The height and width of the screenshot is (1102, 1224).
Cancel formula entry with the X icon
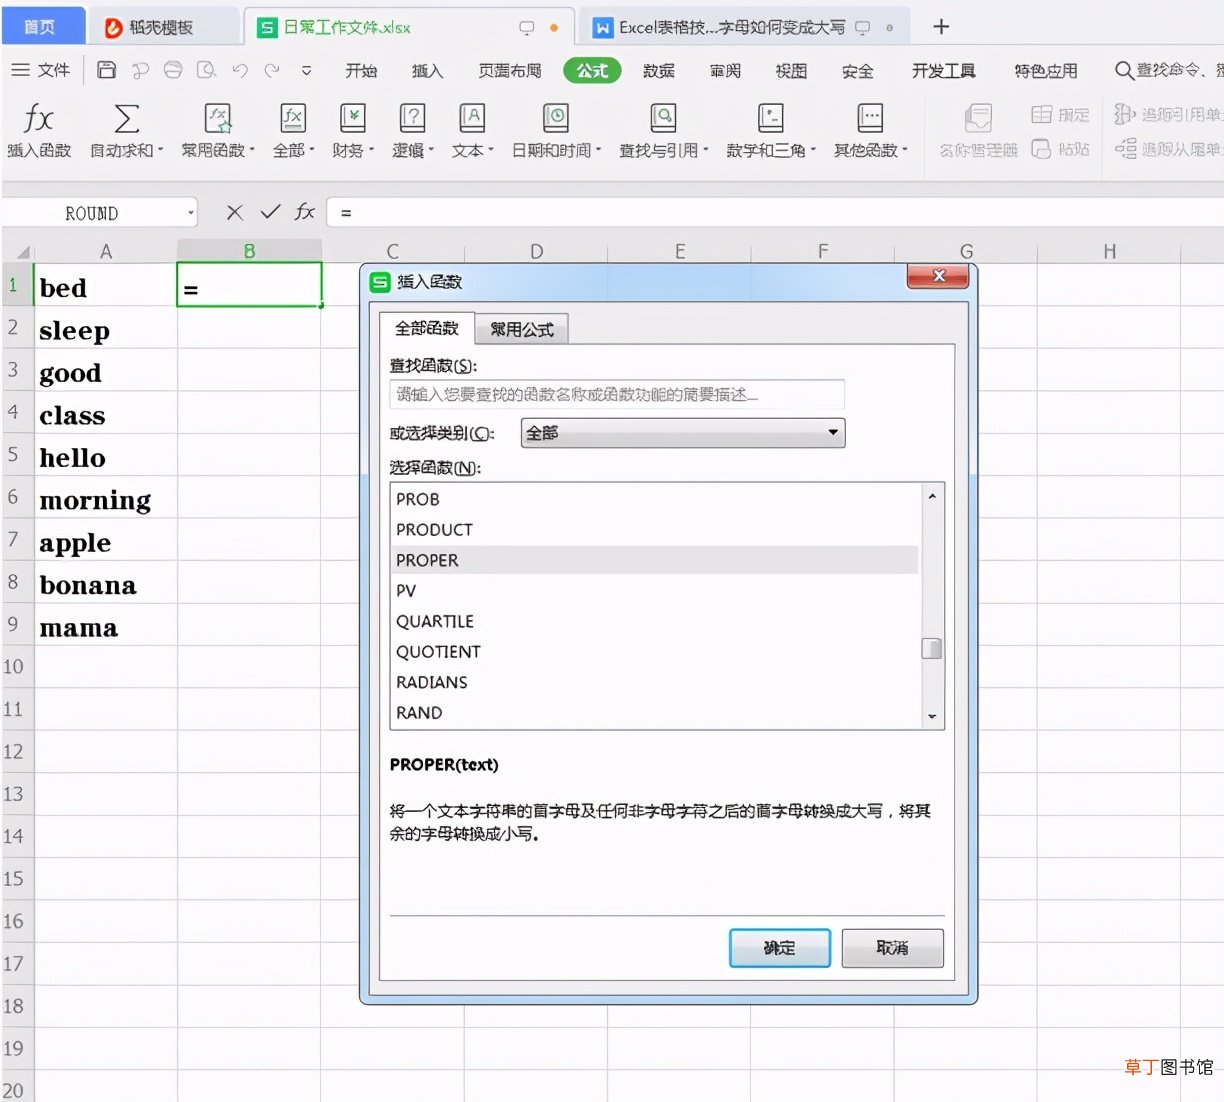pyautogui.click(x=235, y=212)
